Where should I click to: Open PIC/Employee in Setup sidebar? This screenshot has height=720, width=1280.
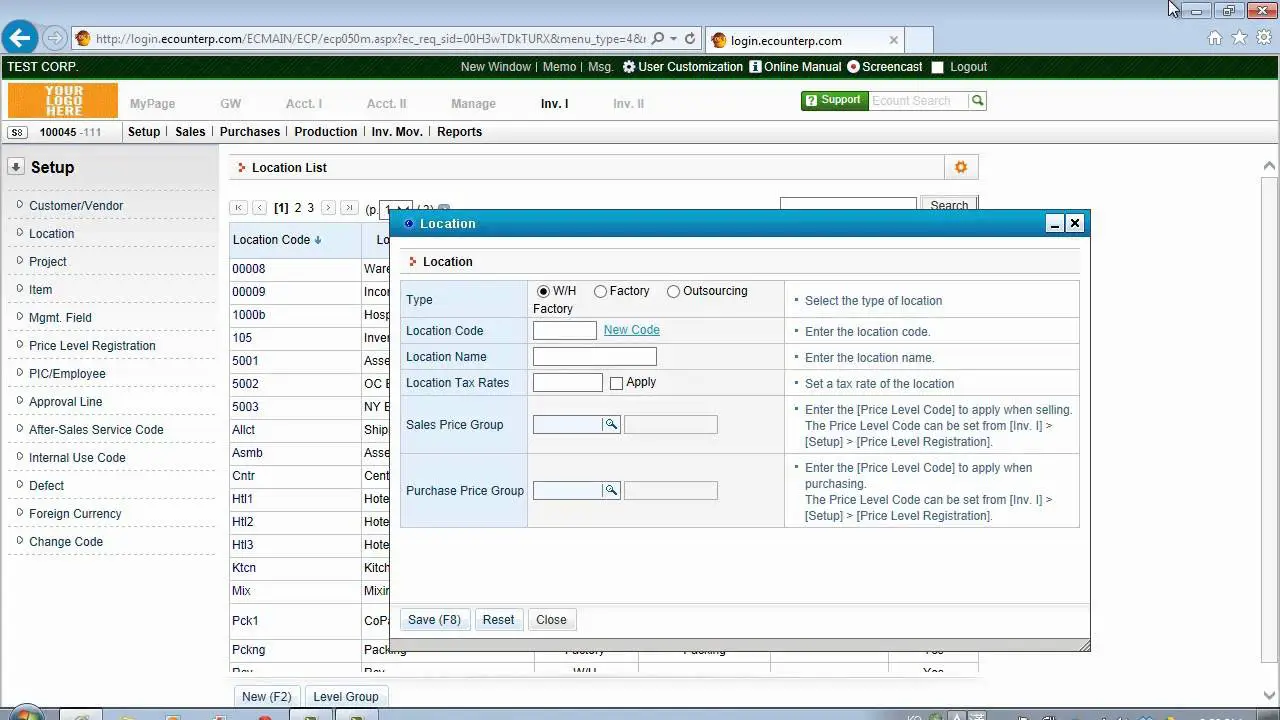67,374
